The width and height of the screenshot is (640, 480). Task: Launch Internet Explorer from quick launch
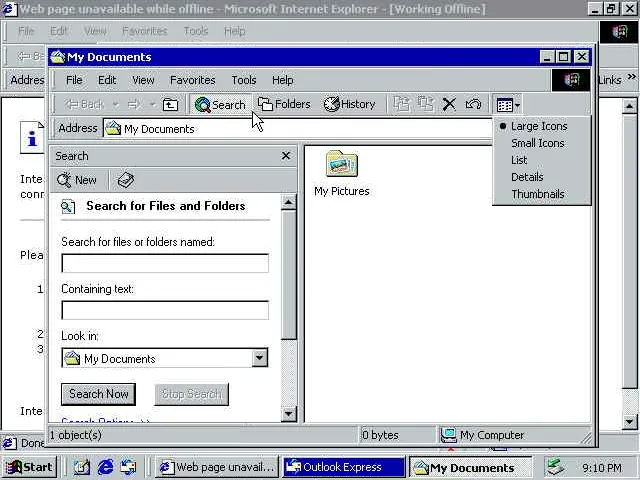[x=105, y=467]
